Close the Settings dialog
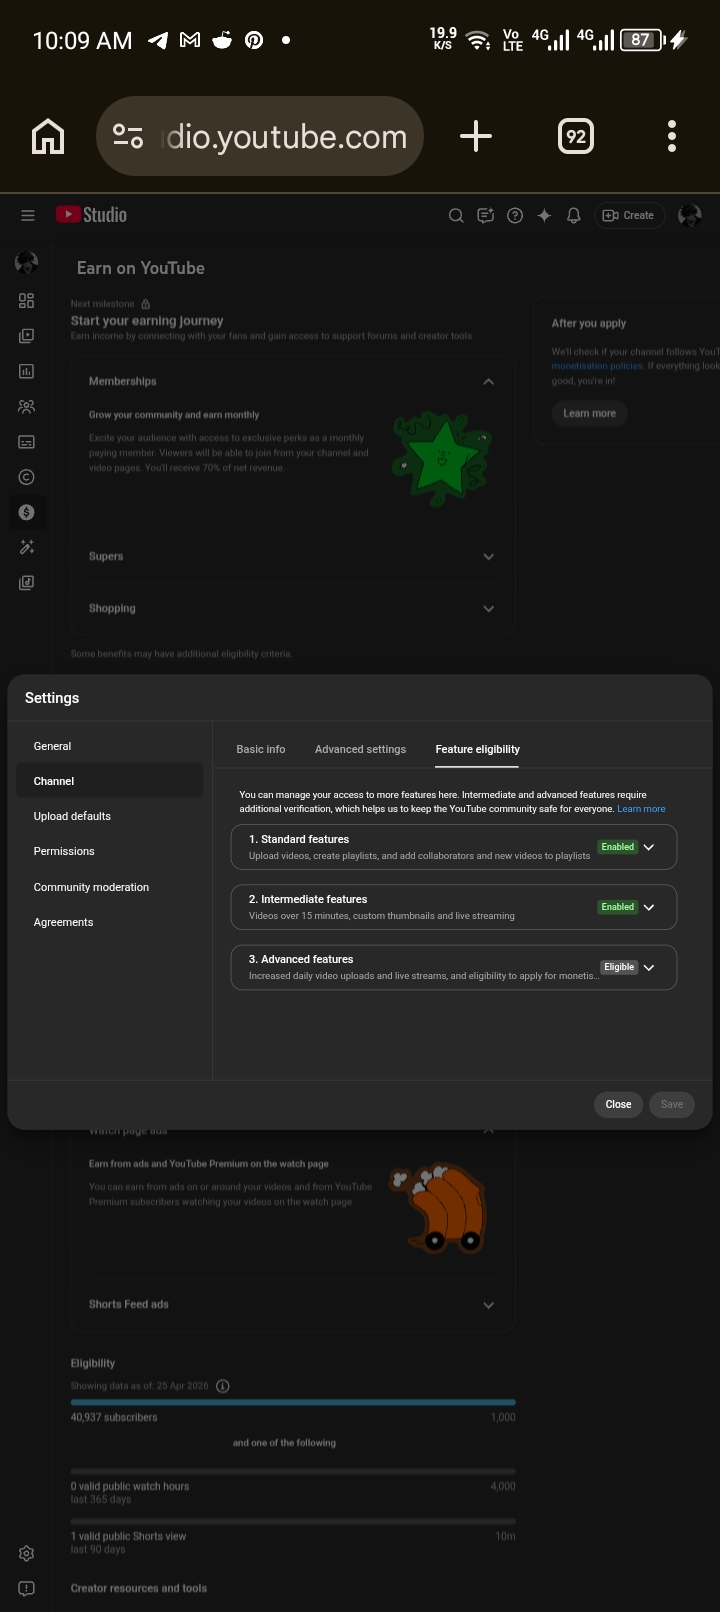Screen dimensions: 720x1612 click(x=618, y=1104)
